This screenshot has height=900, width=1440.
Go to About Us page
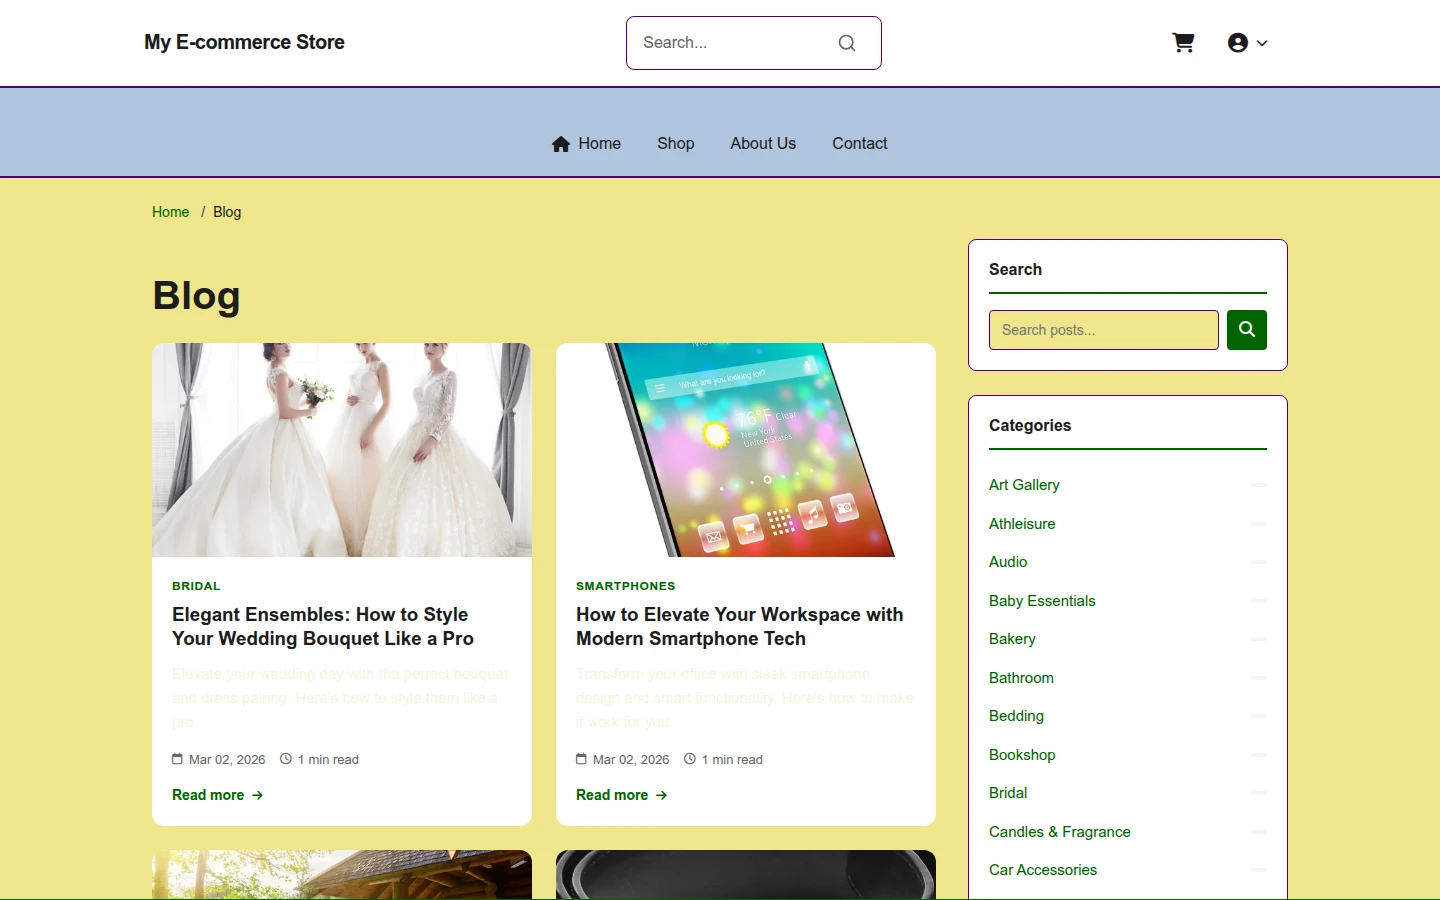coord(763,144)
